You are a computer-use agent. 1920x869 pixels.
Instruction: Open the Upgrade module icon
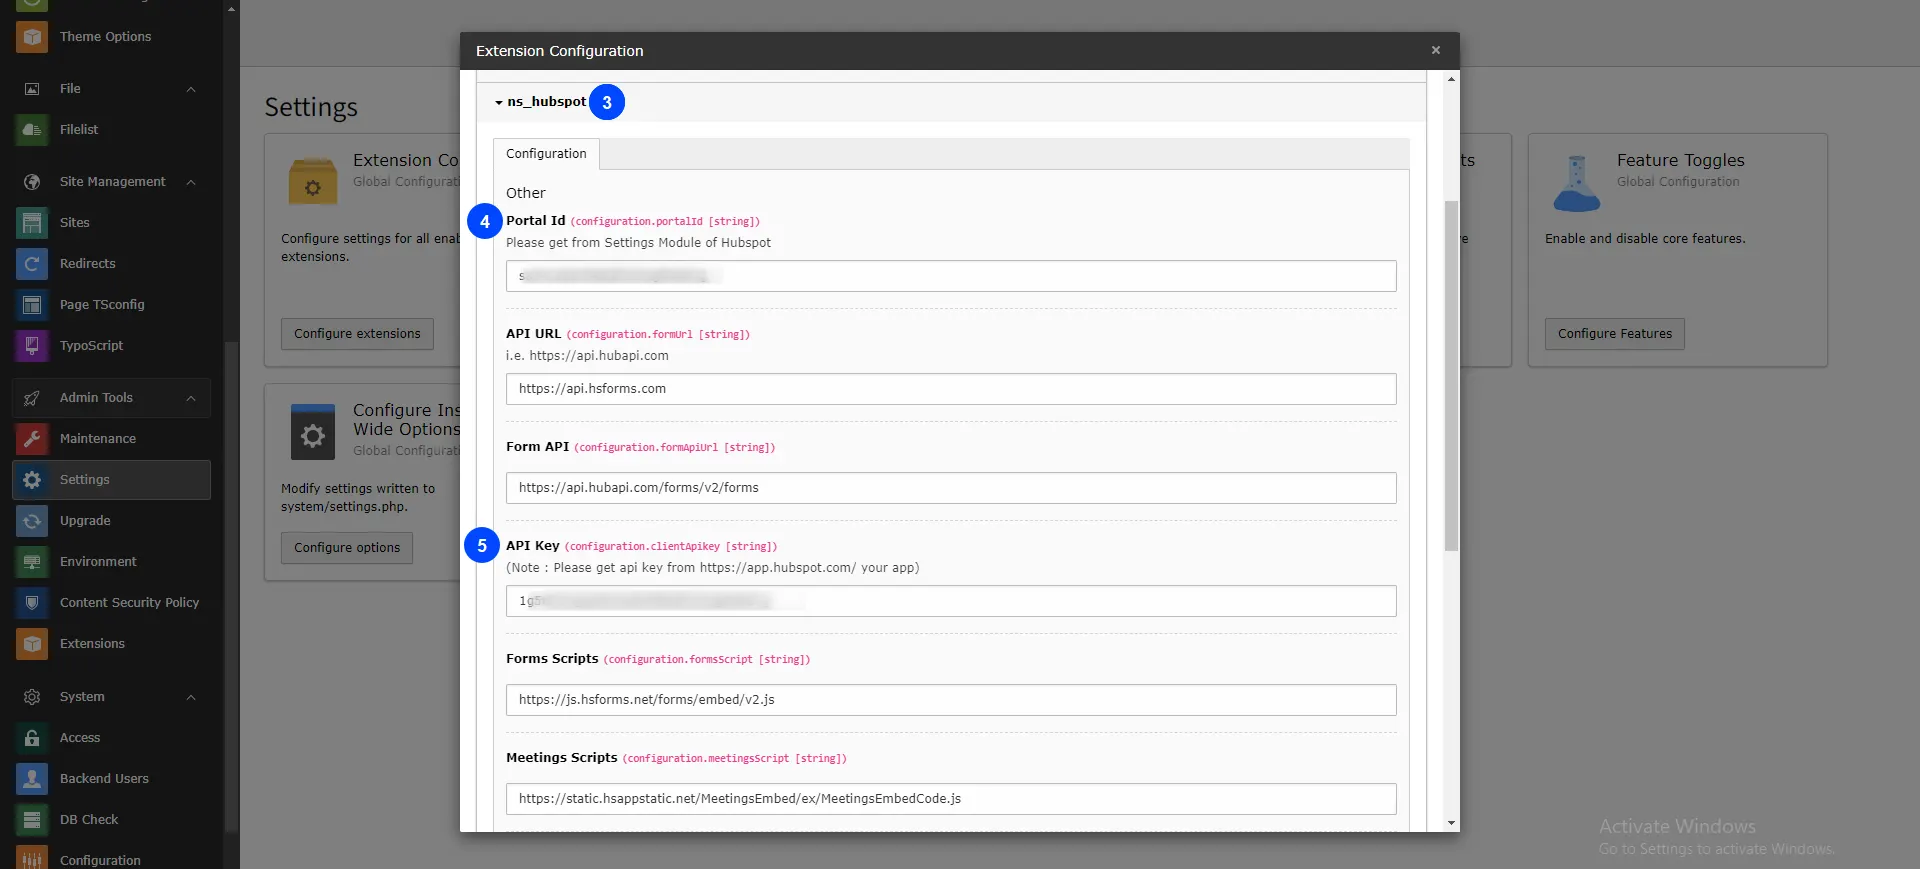pos(32,521)
